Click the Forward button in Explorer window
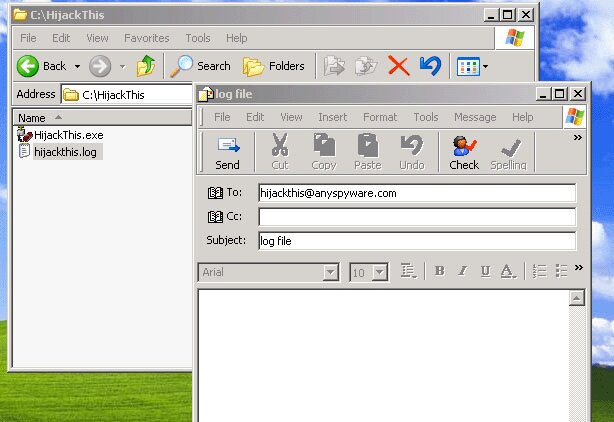The image size is (614, 422). [100, 66]
